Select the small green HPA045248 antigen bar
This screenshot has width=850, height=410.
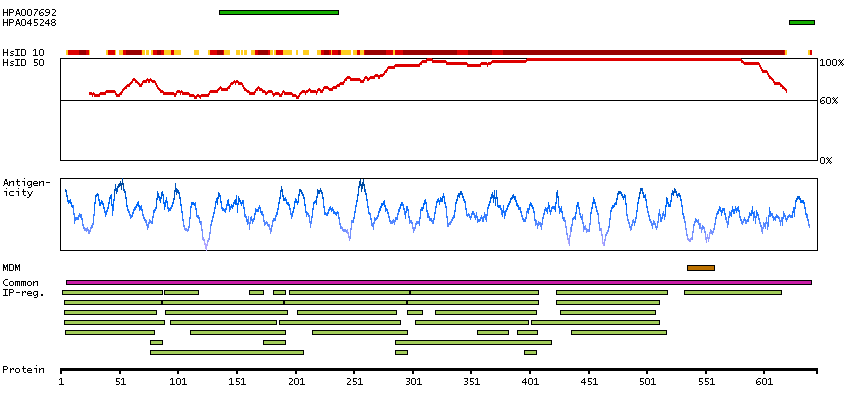pos(801,22)
